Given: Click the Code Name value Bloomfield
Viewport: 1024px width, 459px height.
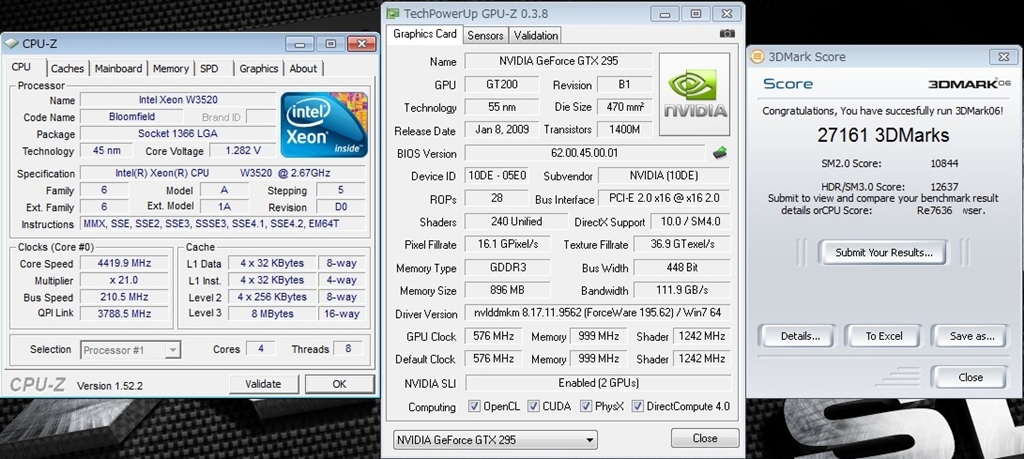Looking at the screenshot, I should [x=131, y=117].
